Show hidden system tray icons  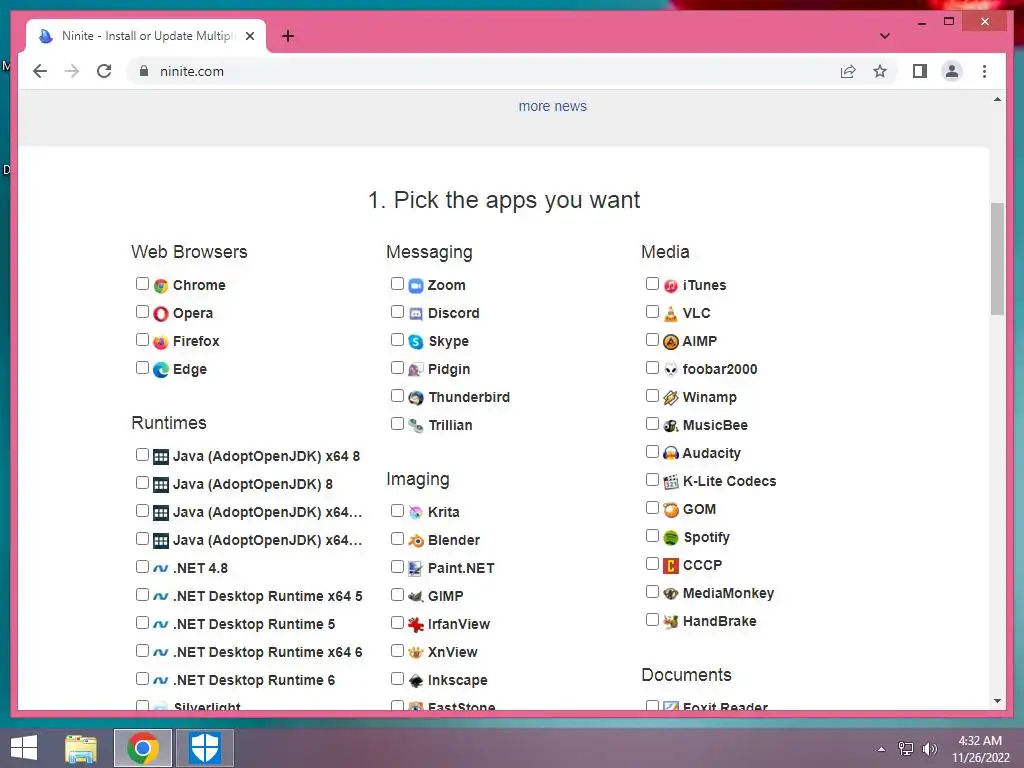coord(882,749)
